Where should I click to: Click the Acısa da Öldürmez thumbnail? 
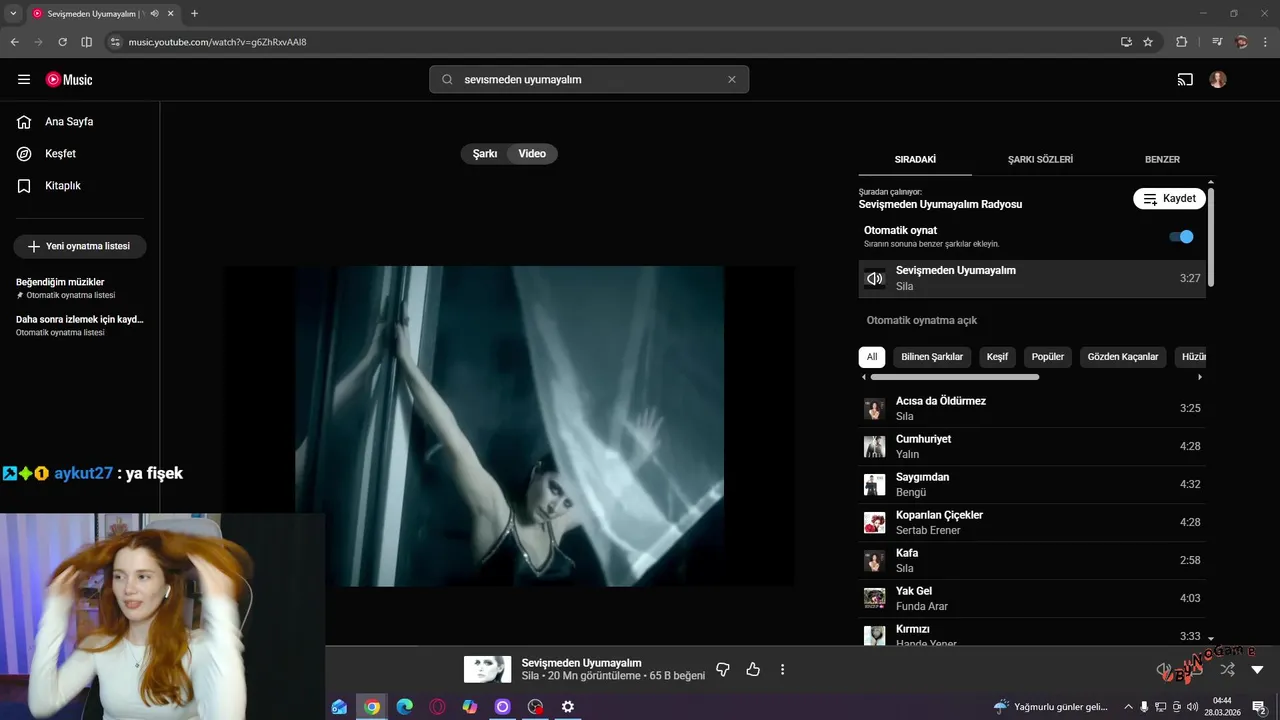click(x=875, y=409)
